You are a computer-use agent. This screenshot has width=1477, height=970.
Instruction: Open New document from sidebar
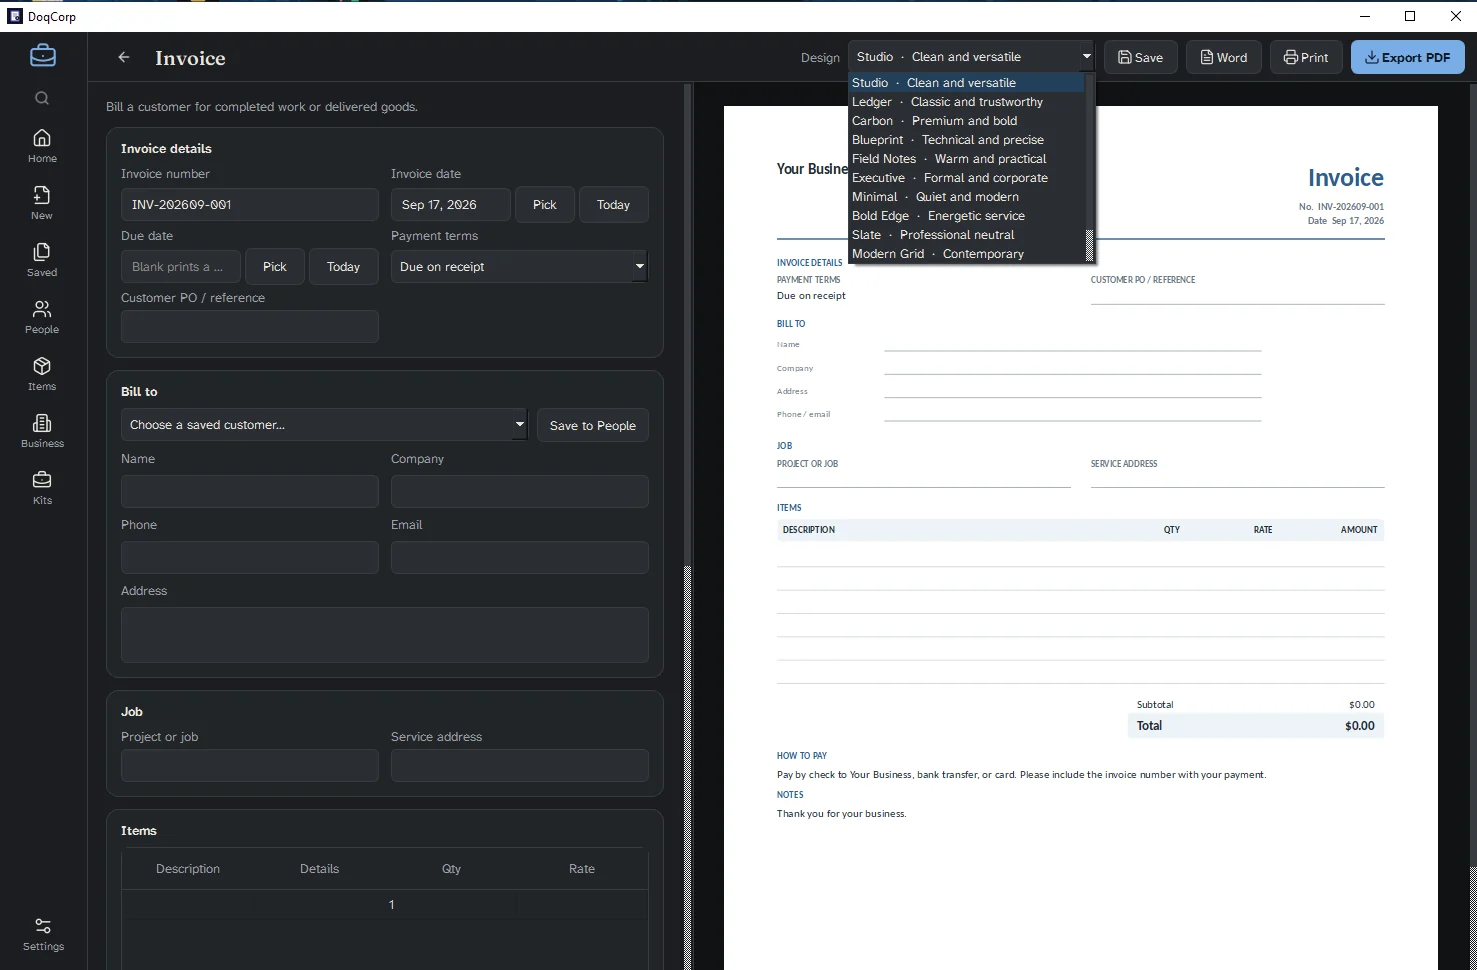pos(42,203)
